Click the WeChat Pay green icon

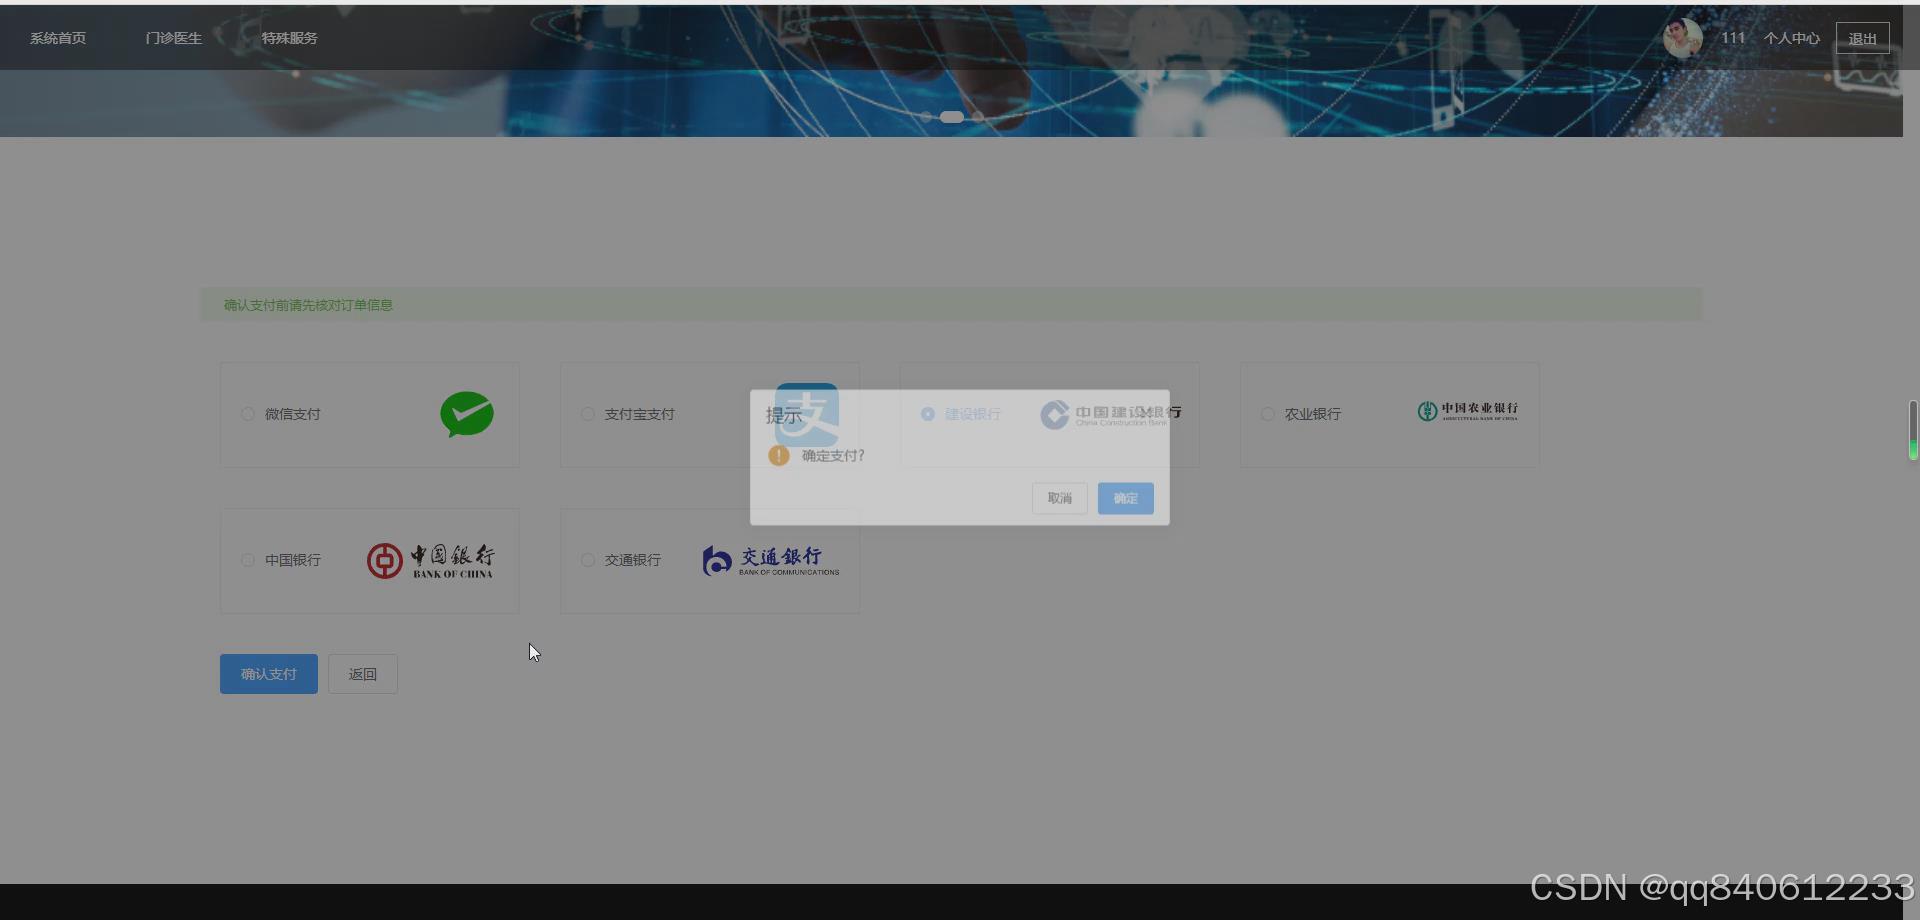(466, 414)
